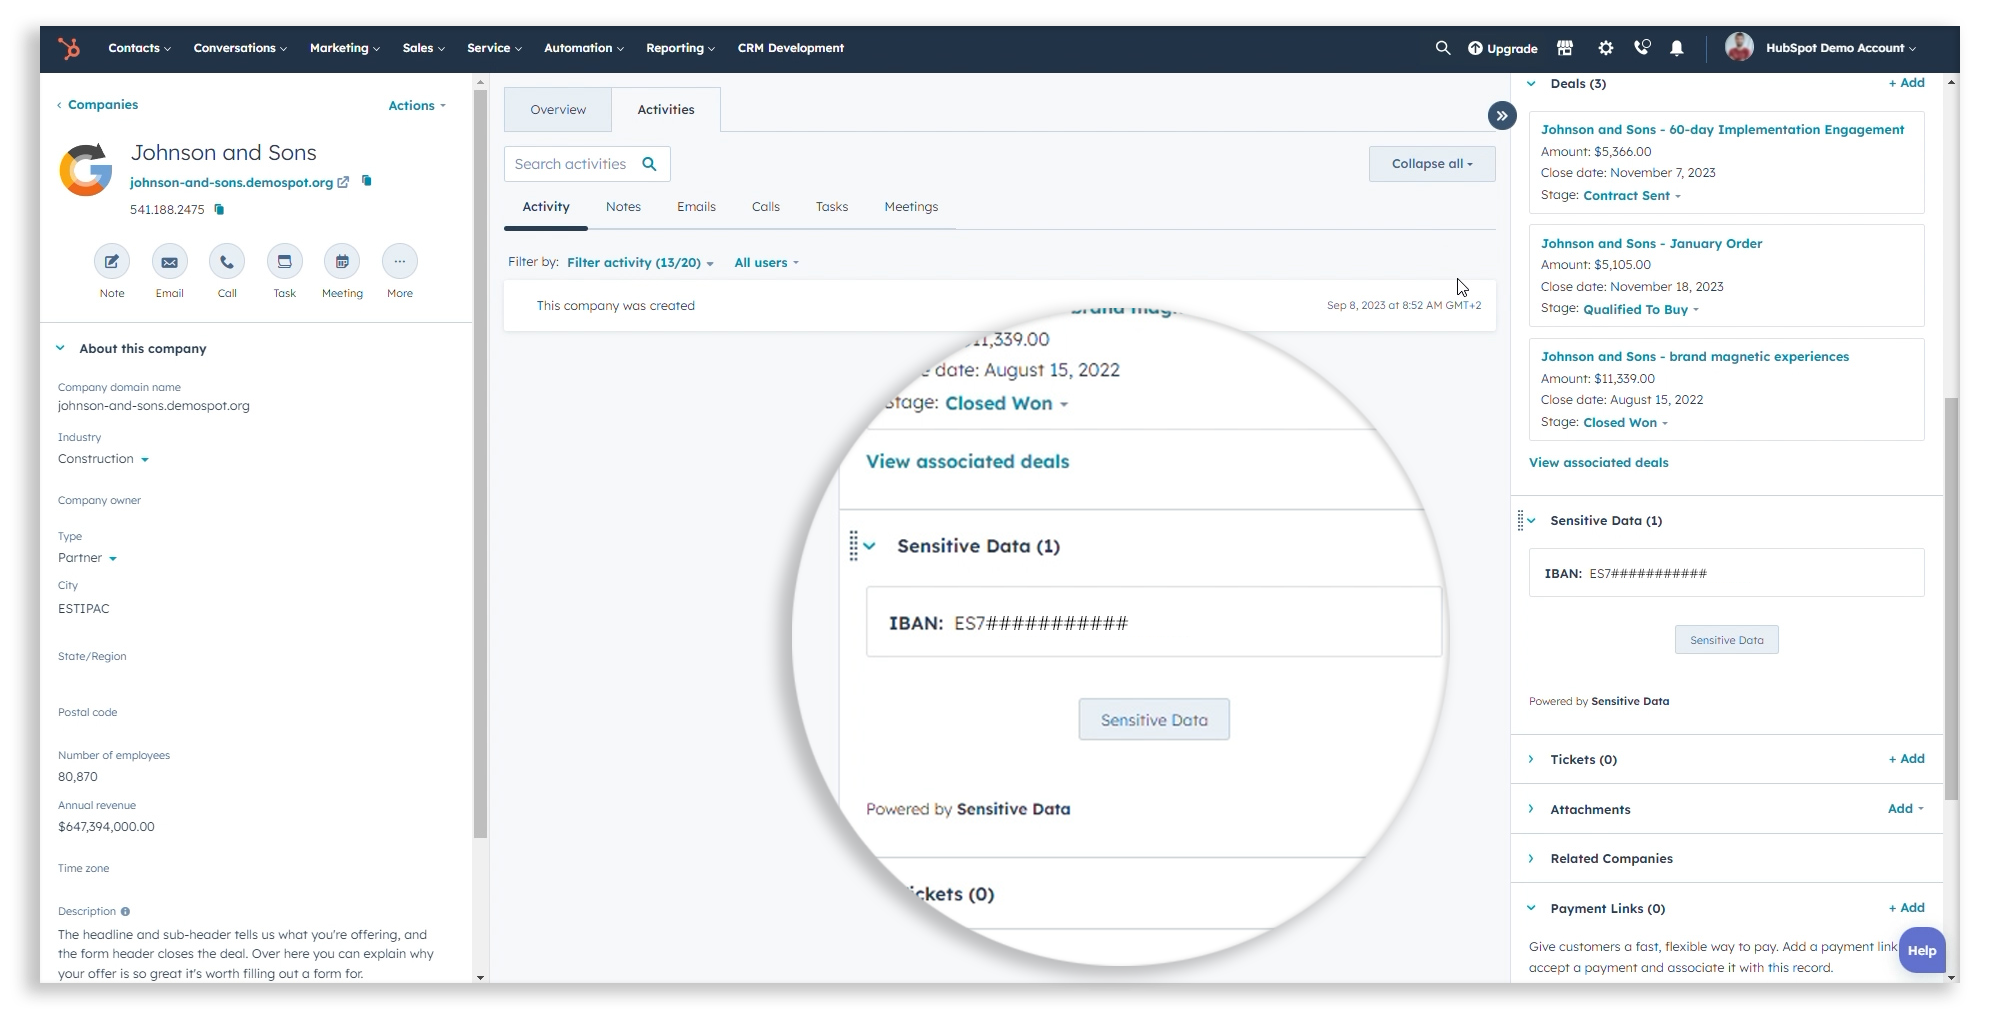2000x1010 pixels.
Task: Change Qualified To Buy stage dropdown
Action: tap(1641, 310)
